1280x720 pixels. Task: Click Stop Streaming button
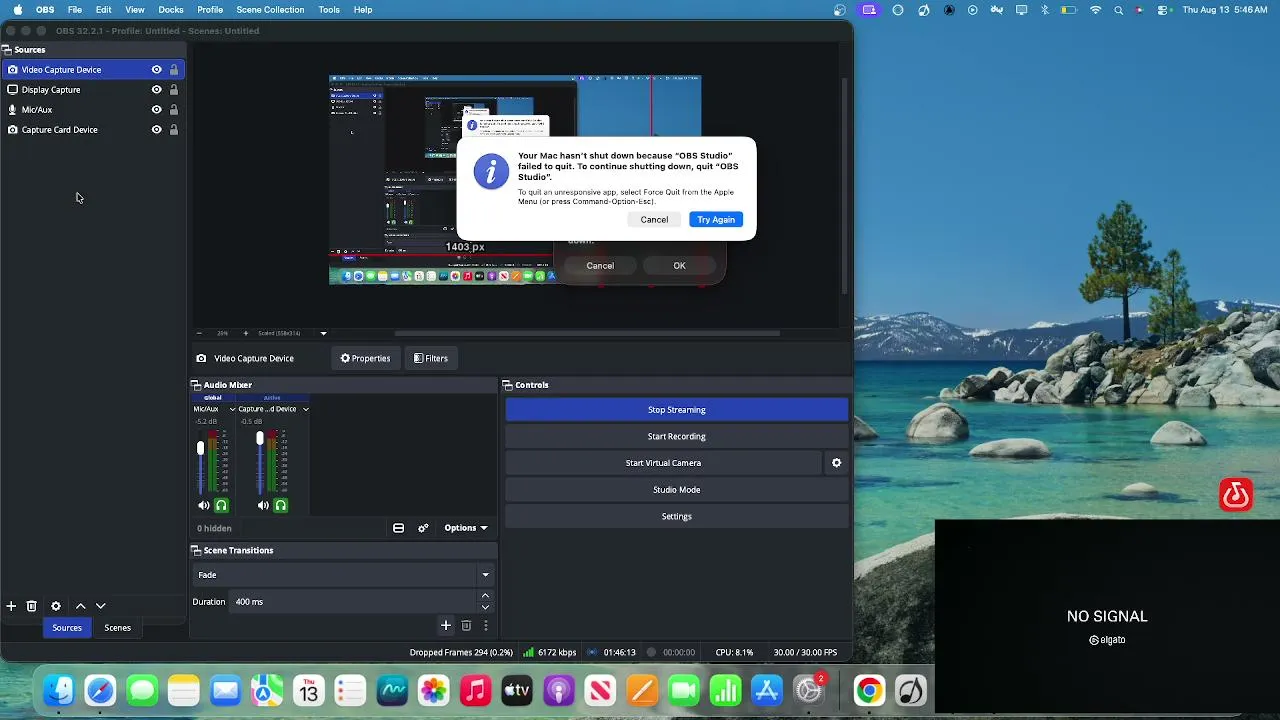pyautogui.click(x=677, y=410)
